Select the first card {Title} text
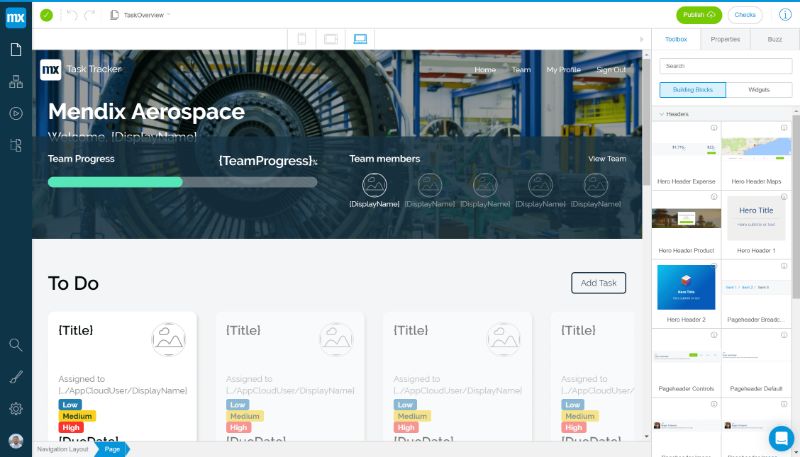The width and height of the screenshot is (800, 457). coord(76,330)
